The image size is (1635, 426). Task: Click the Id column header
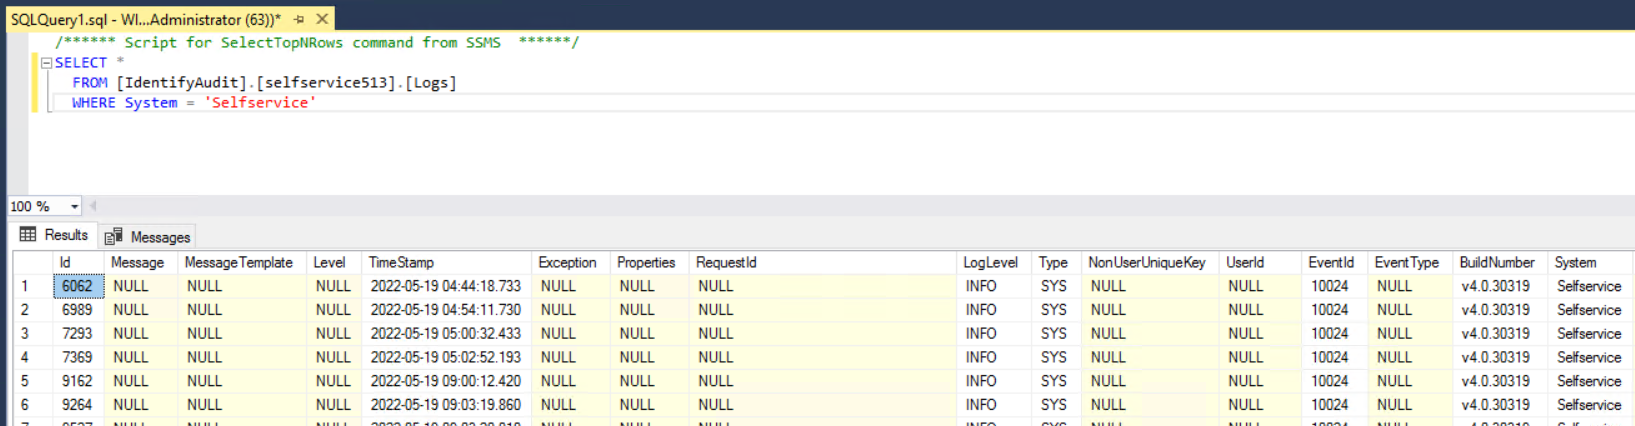(x=65, y=262)
